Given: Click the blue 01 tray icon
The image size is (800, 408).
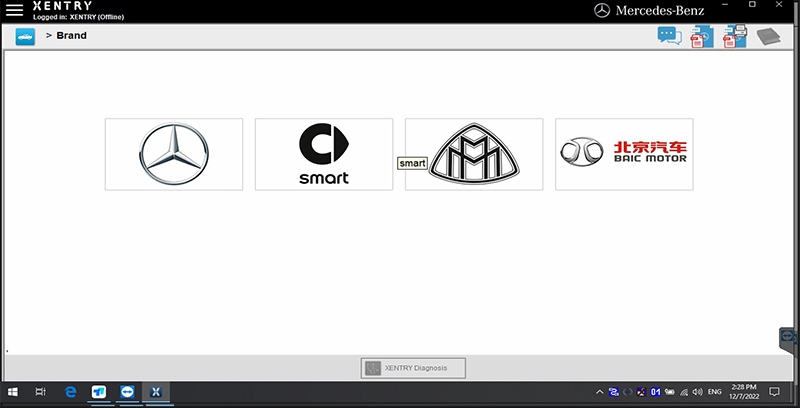Looking at the screenshot, I should 656,392.
